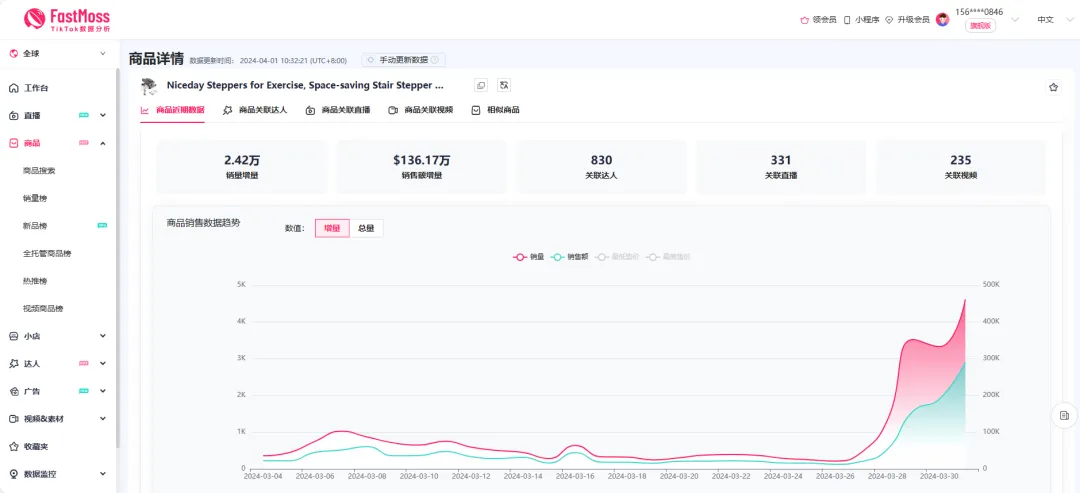Switch to the 商品关联达人 tab
Screen dimensions: 1080x493
255,110
